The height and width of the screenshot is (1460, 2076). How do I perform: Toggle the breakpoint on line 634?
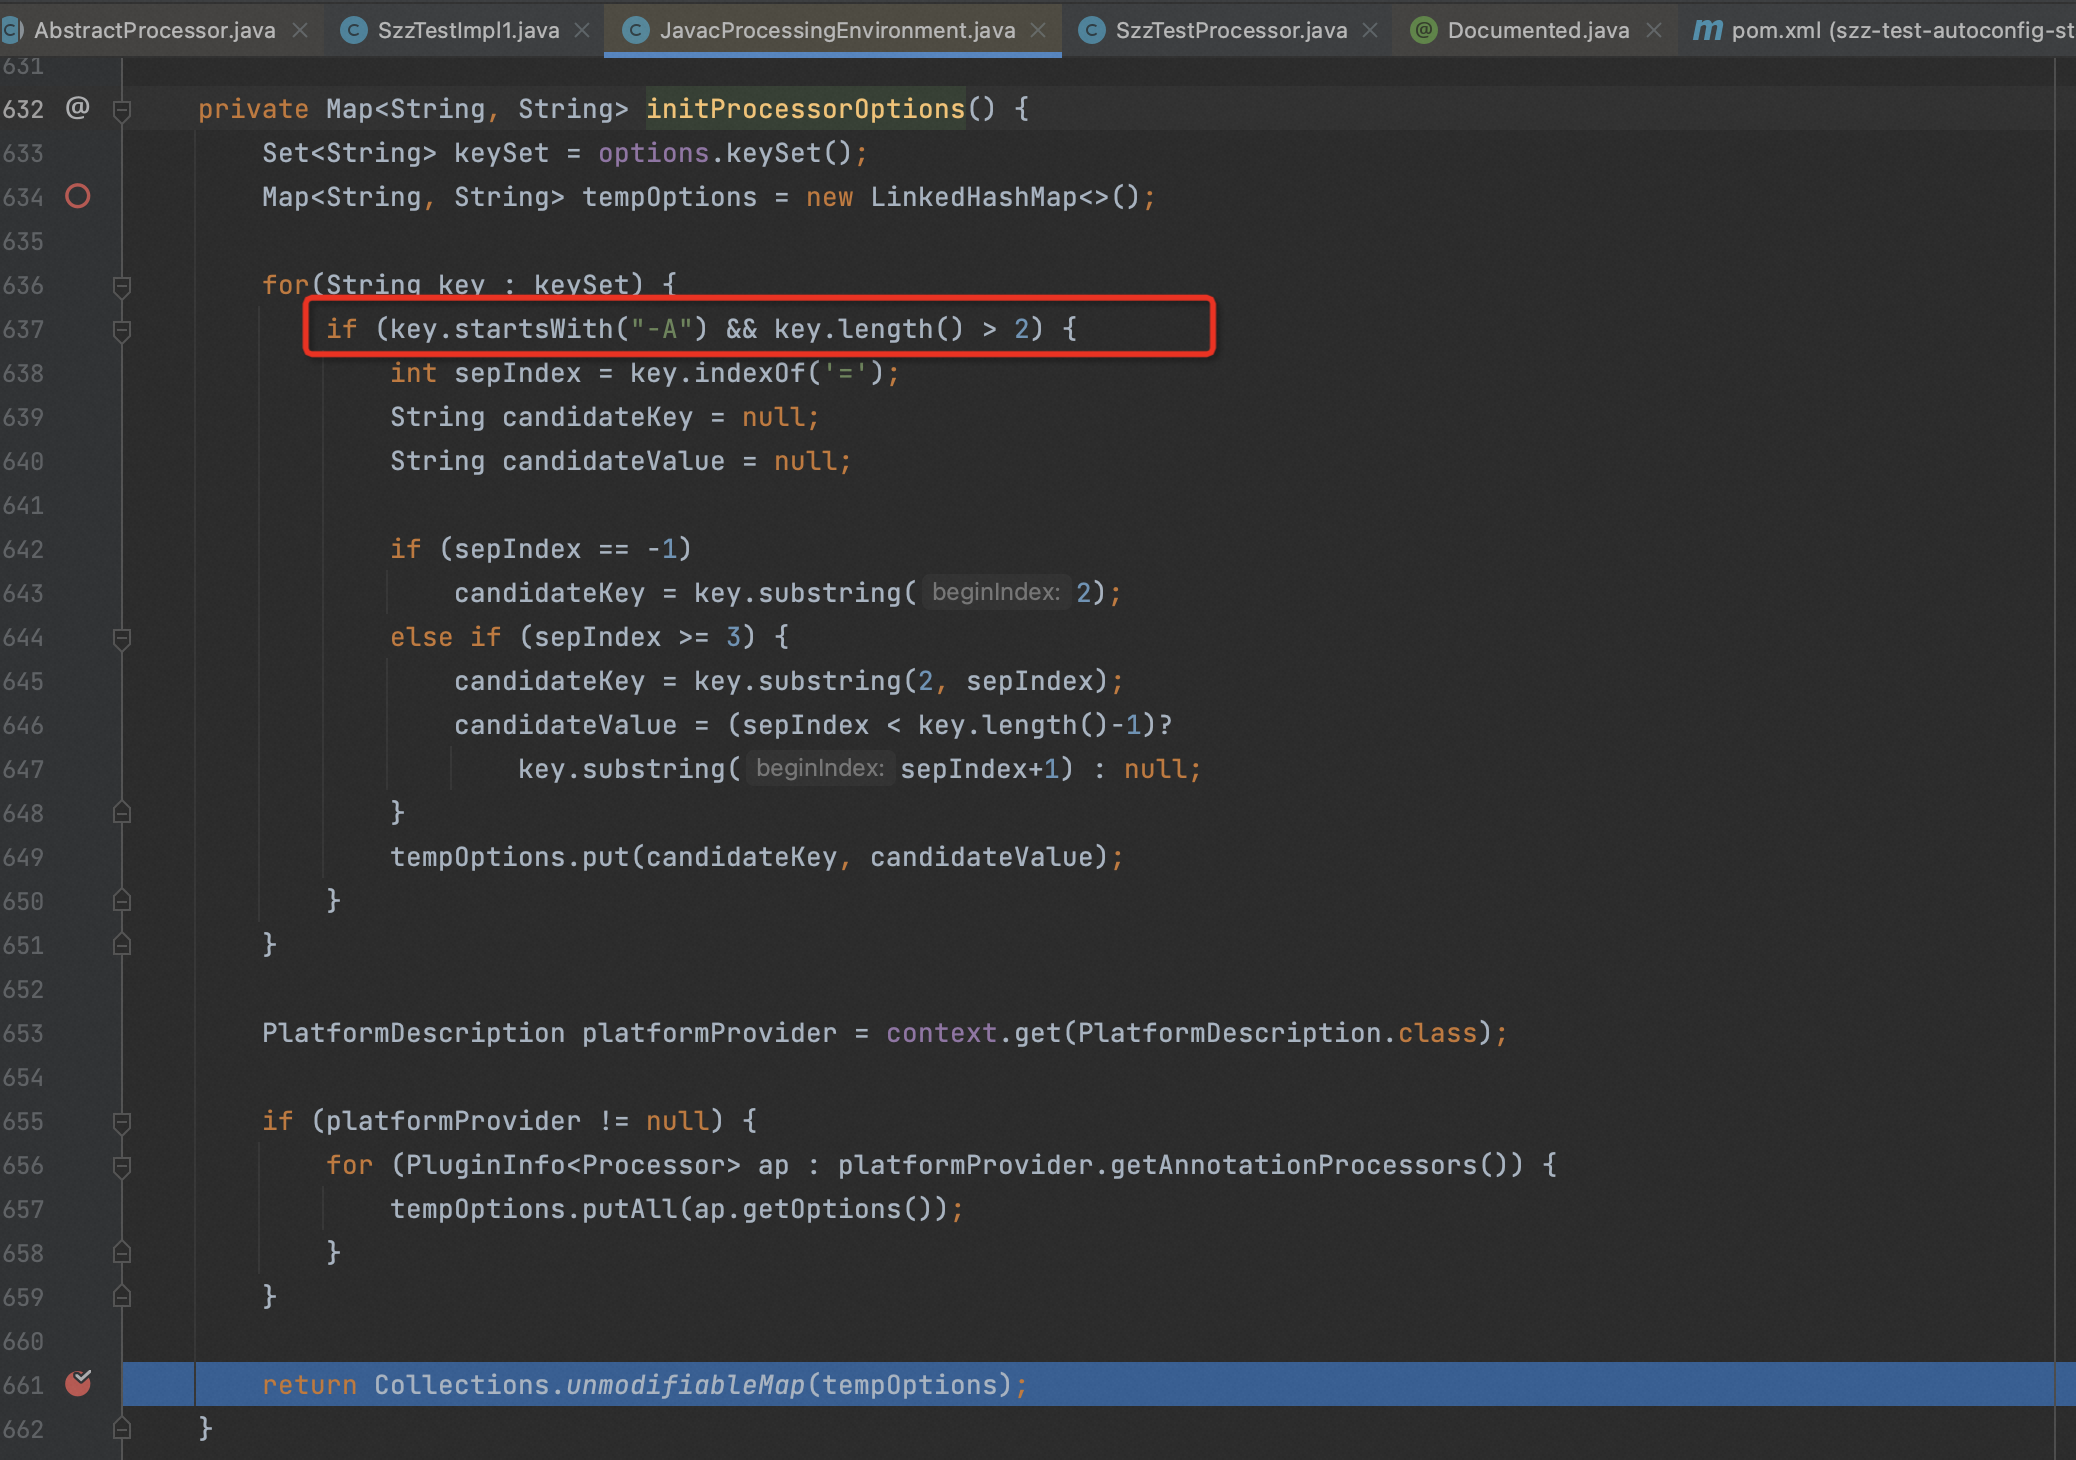point(77,196)
